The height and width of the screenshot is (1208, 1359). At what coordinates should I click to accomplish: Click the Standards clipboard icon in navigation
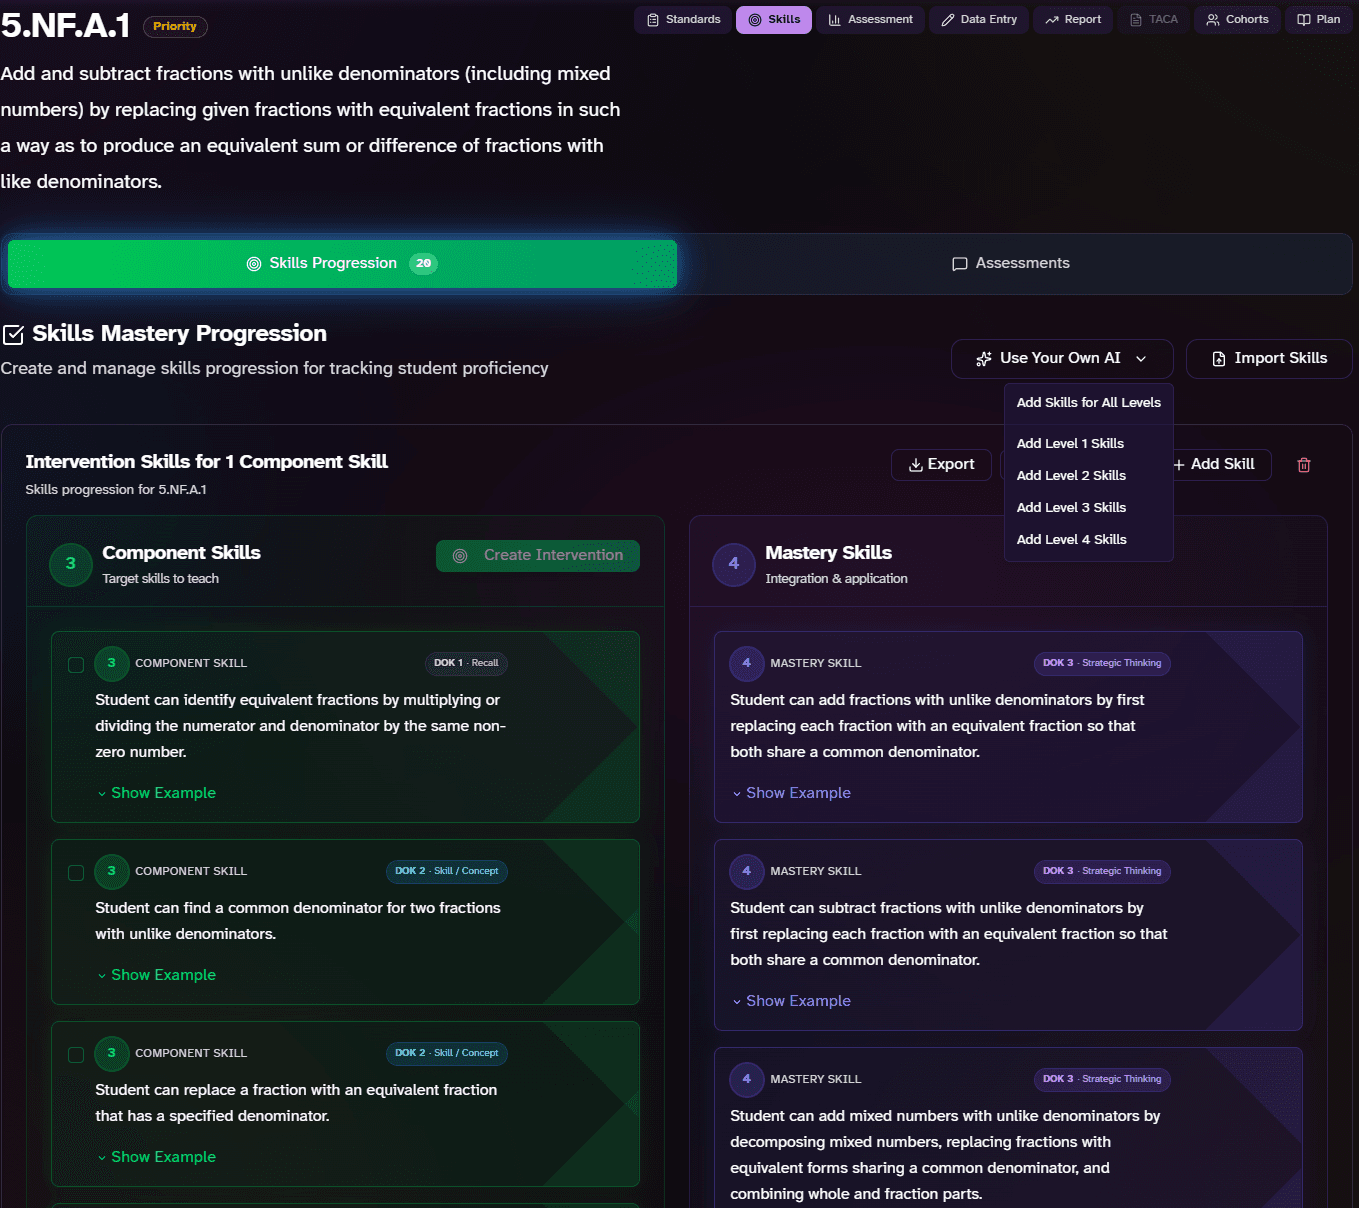pyautogui.click(x=653, y=20)
